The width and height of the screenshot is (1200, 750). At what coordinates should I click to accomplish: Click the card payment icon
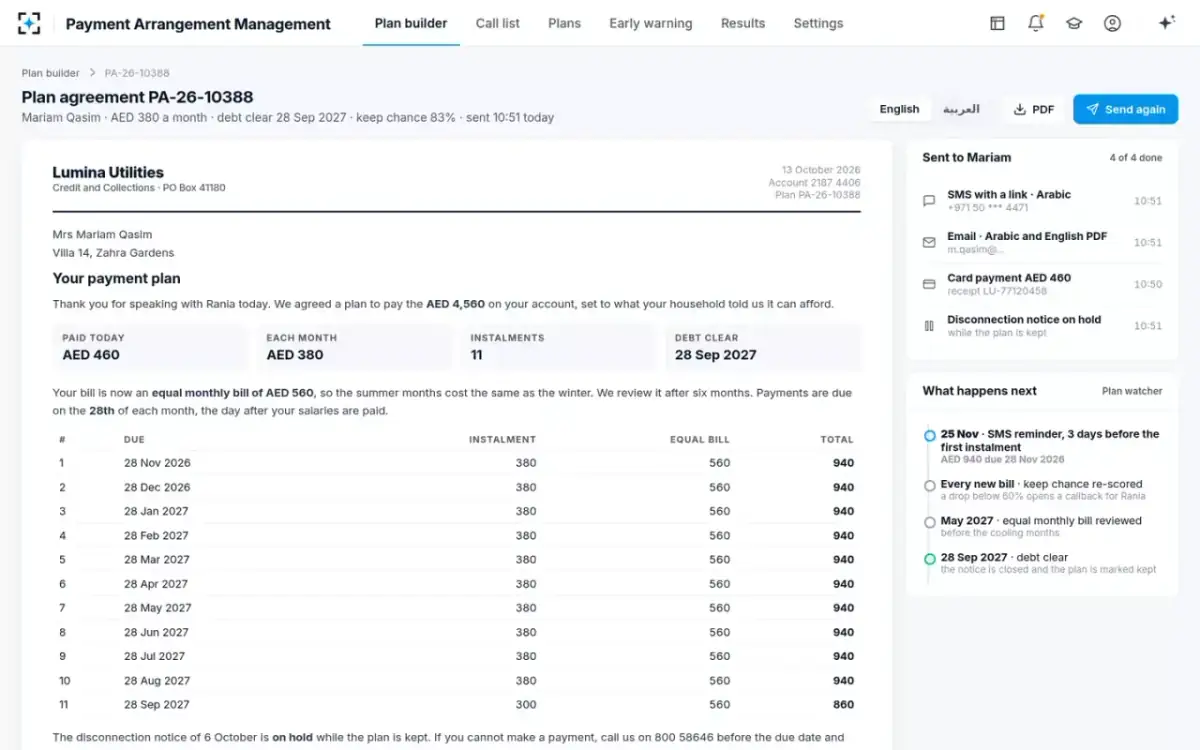point(929,284)
